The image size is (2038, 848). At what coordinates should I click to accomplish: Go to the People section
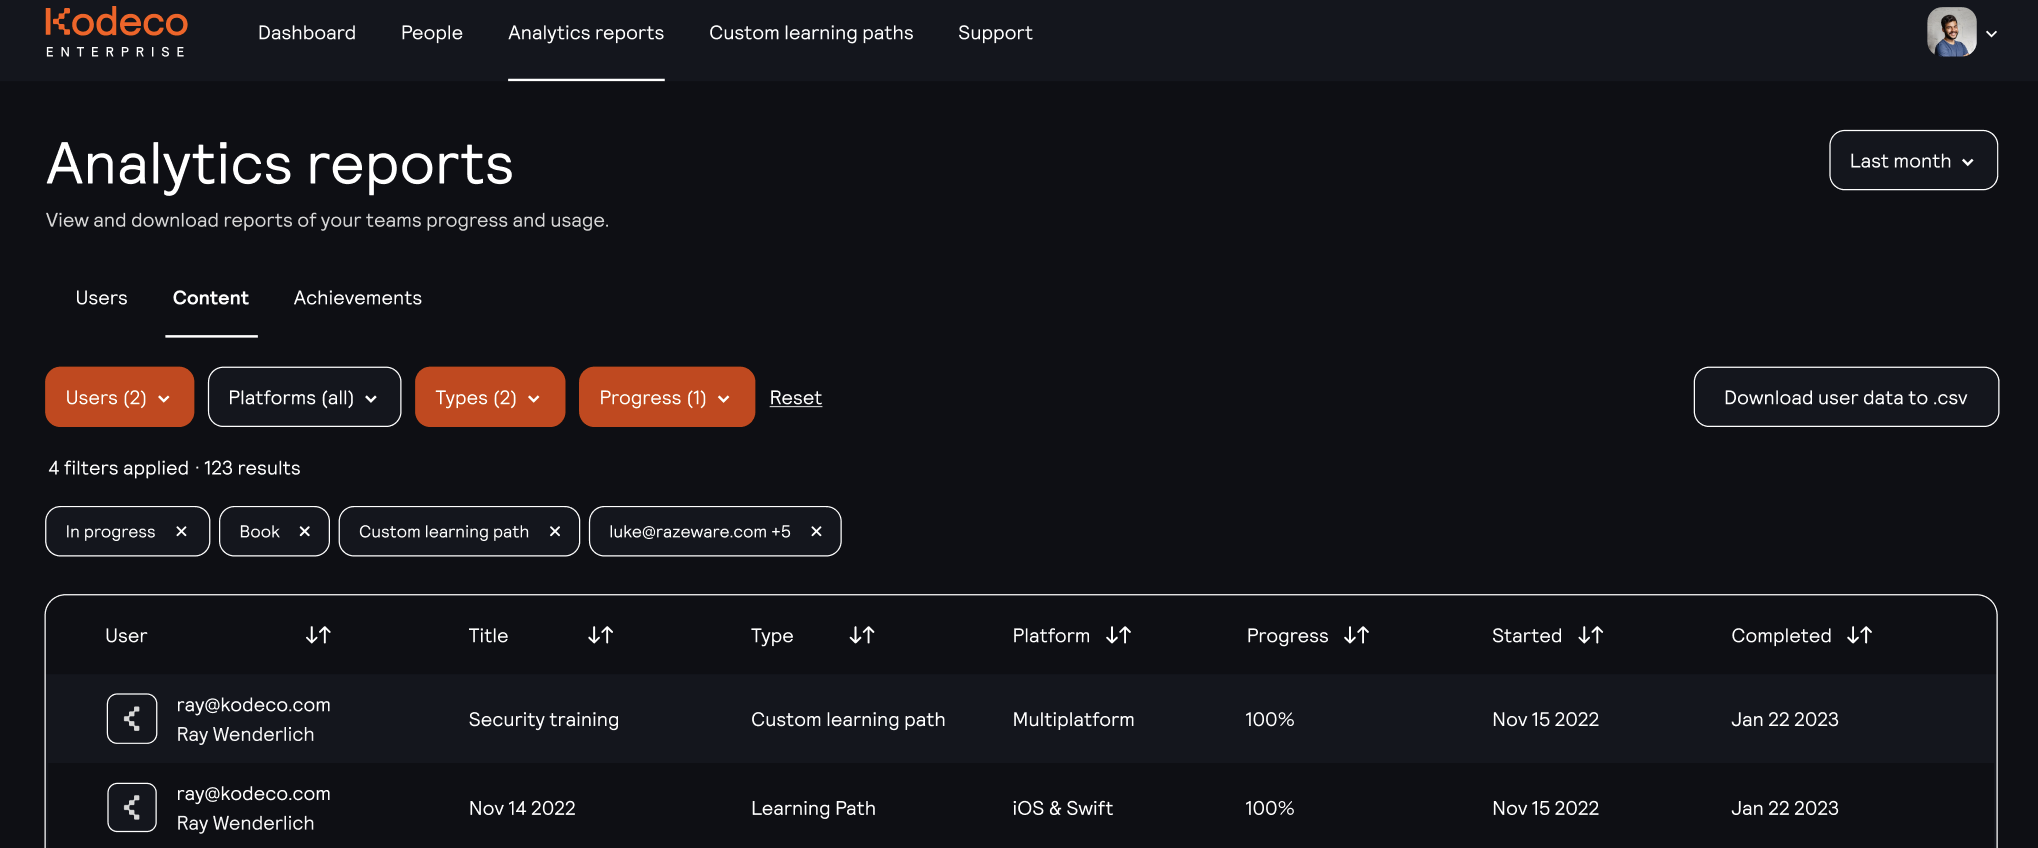432,33
